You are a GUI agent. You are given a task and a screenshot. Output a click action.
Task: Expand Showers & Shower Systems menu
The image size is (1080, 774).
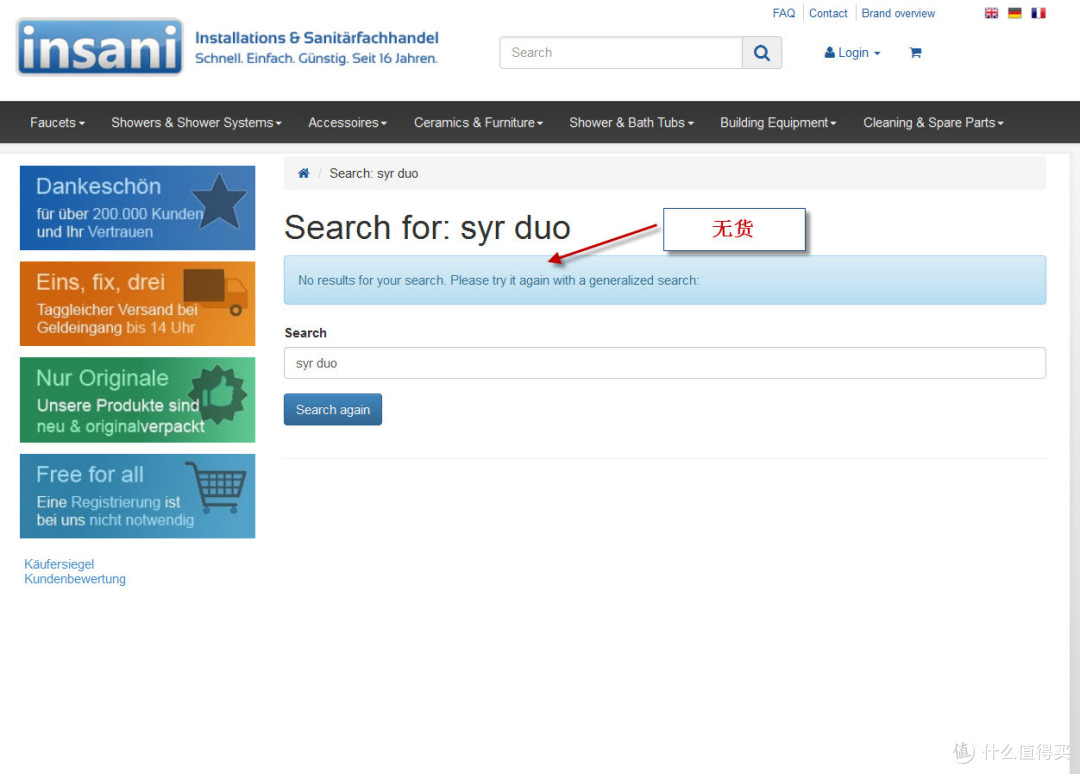click(196, 123)
